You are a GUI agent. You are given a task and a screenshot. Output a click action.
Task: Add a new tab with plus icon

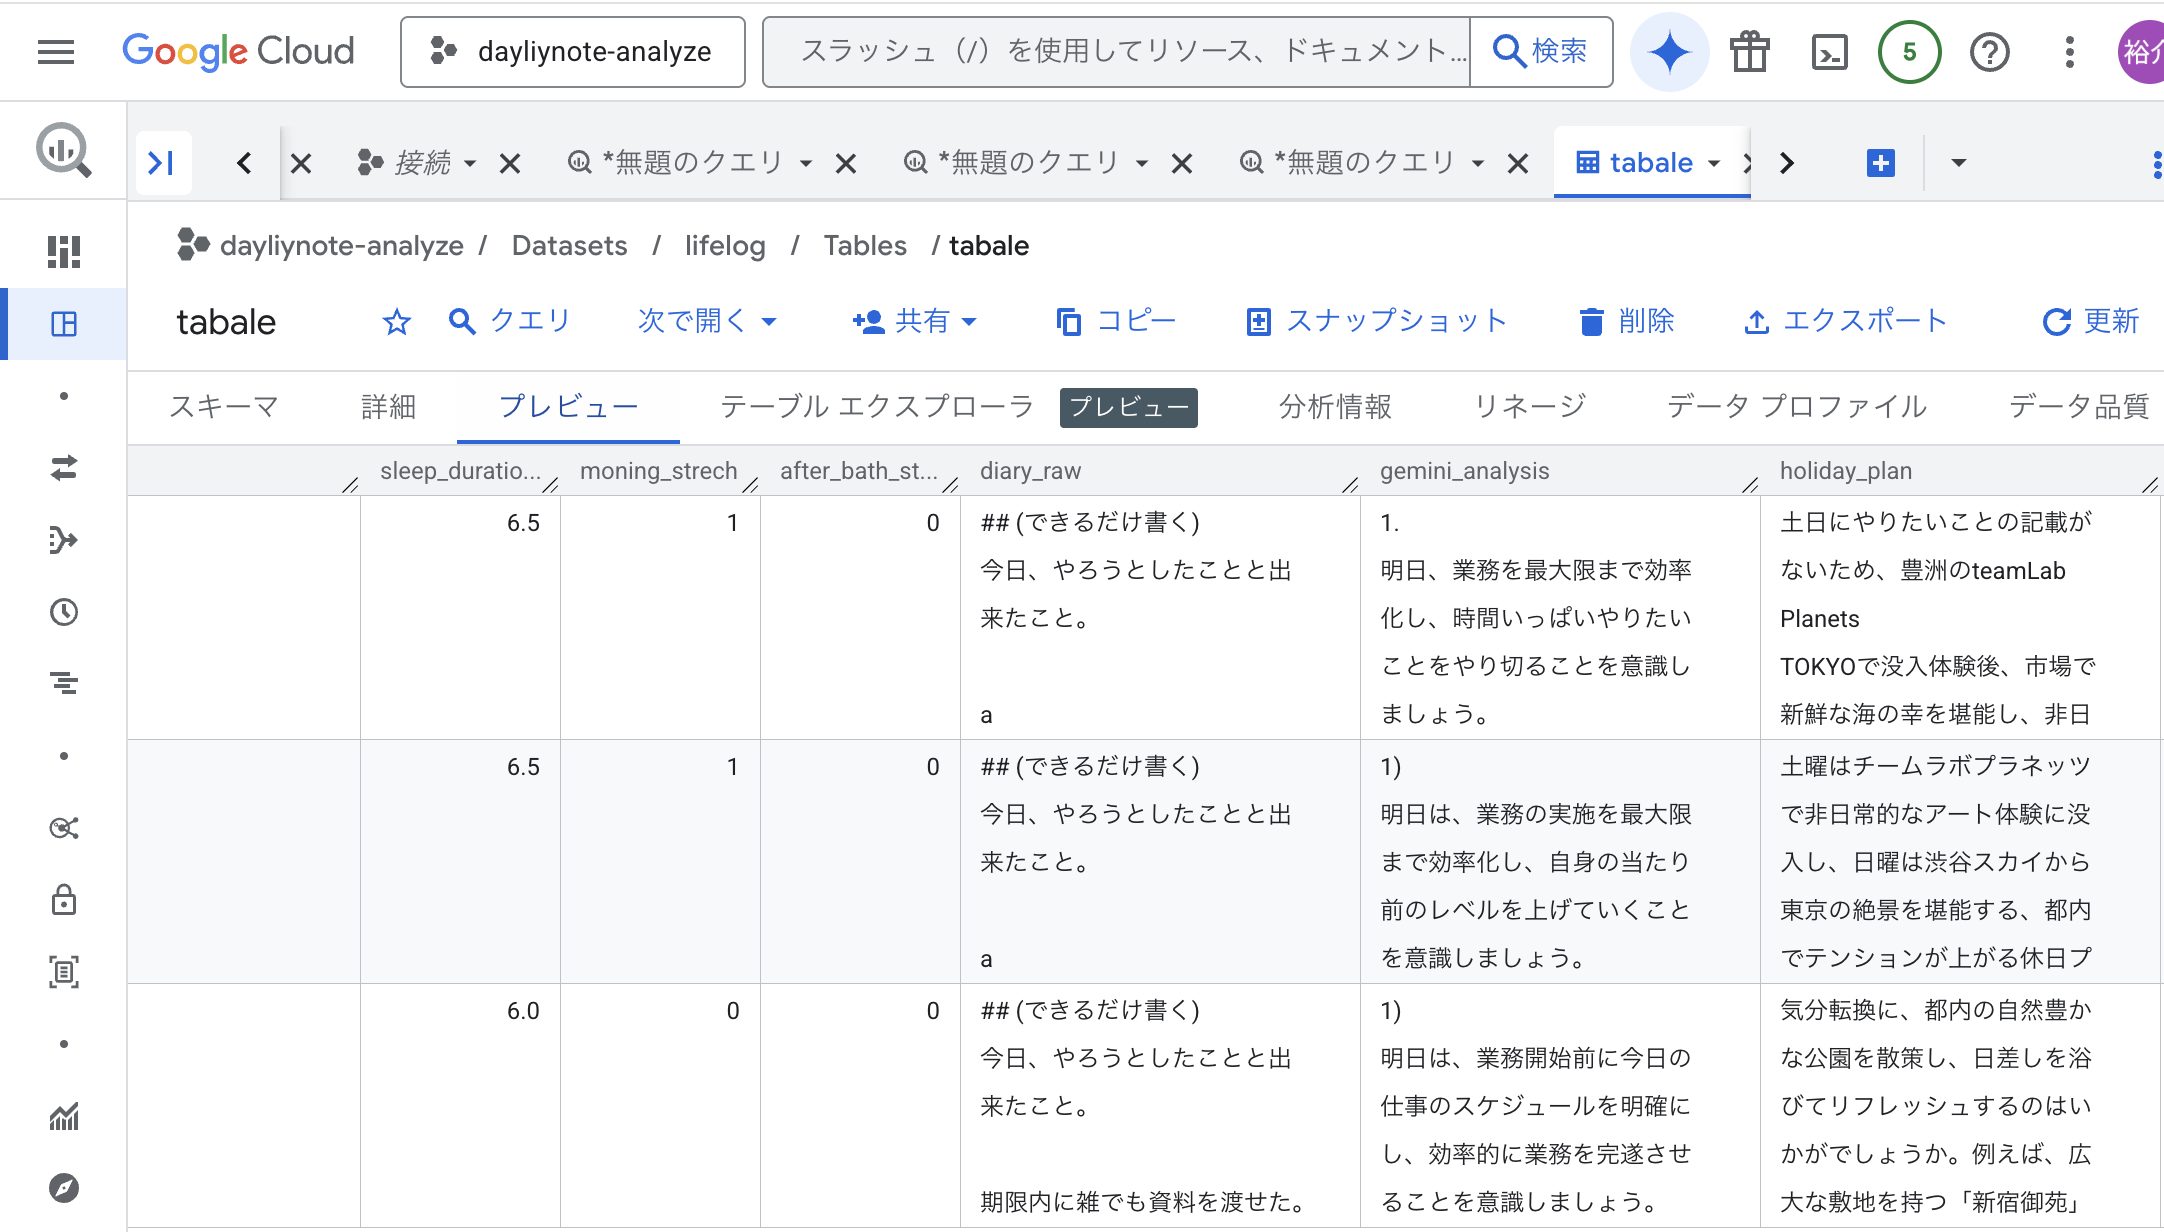1880,163
